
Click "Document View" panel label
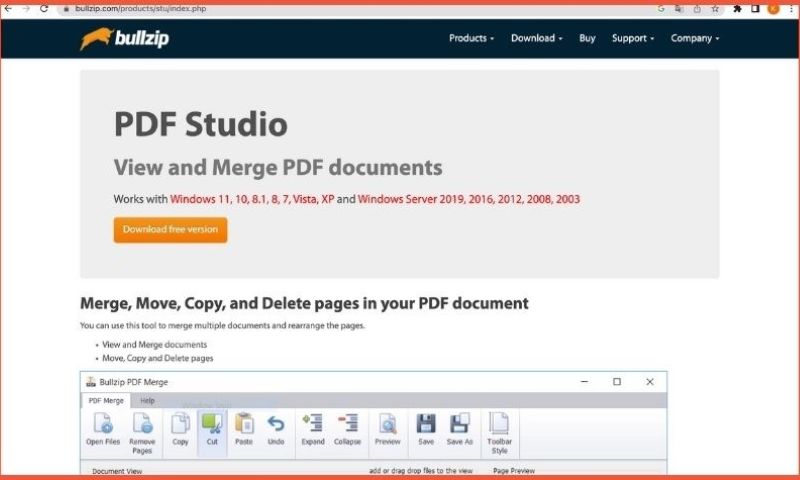click(x=117, y=471)
